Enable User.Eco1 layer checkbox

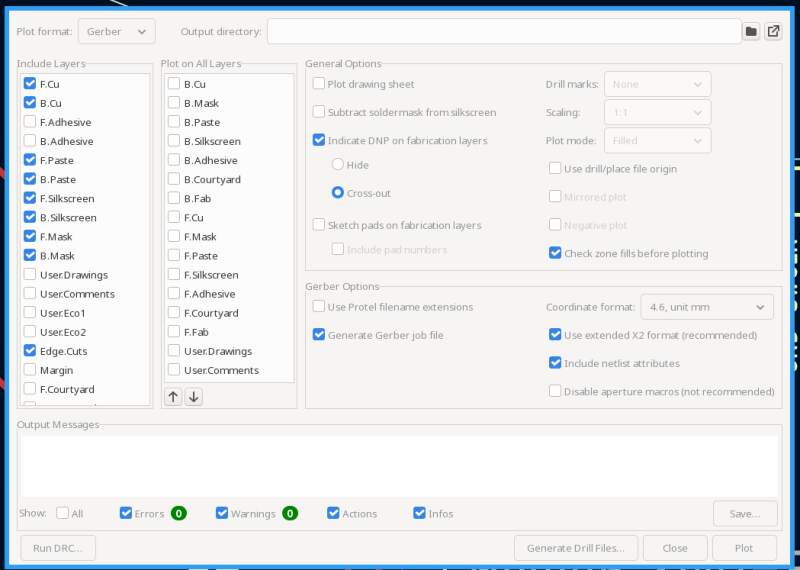[x=30, y=313]
